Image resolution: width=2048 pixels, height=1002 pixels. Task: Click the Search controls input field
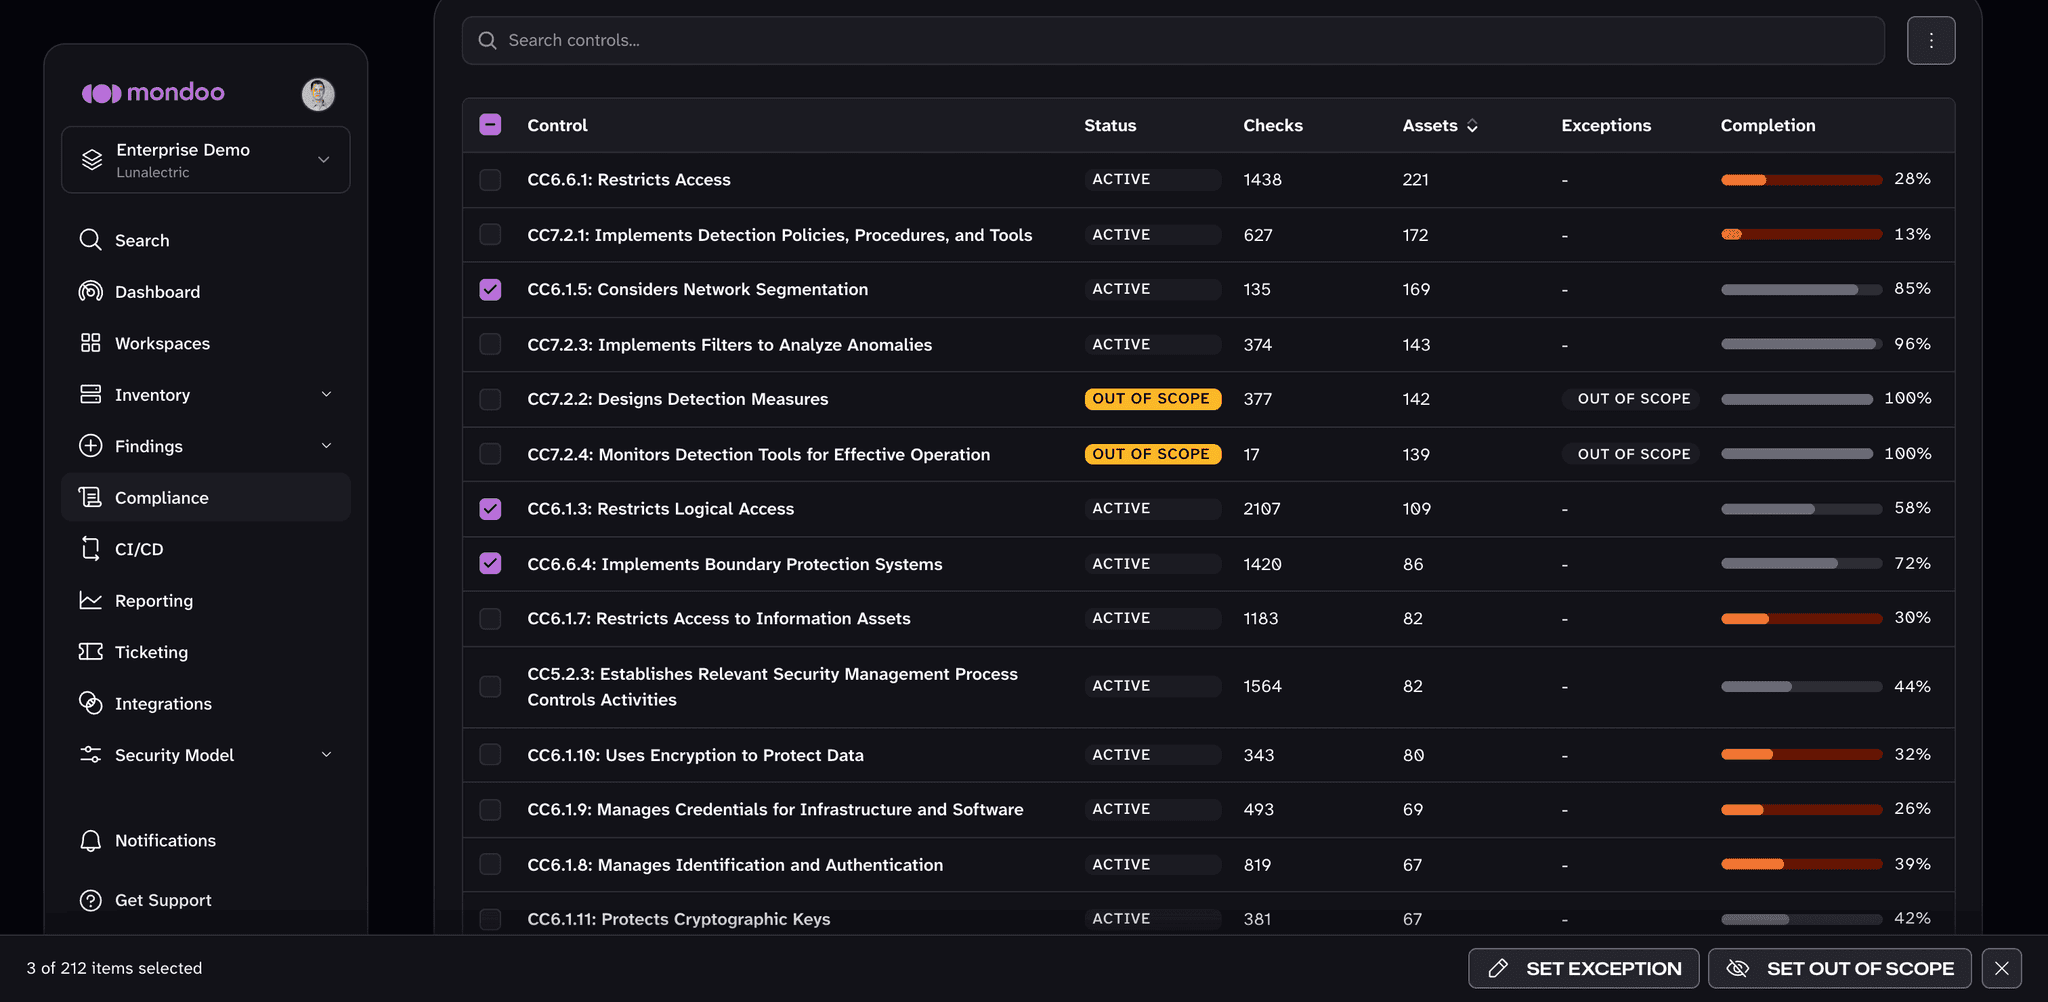click(1173, 41)
